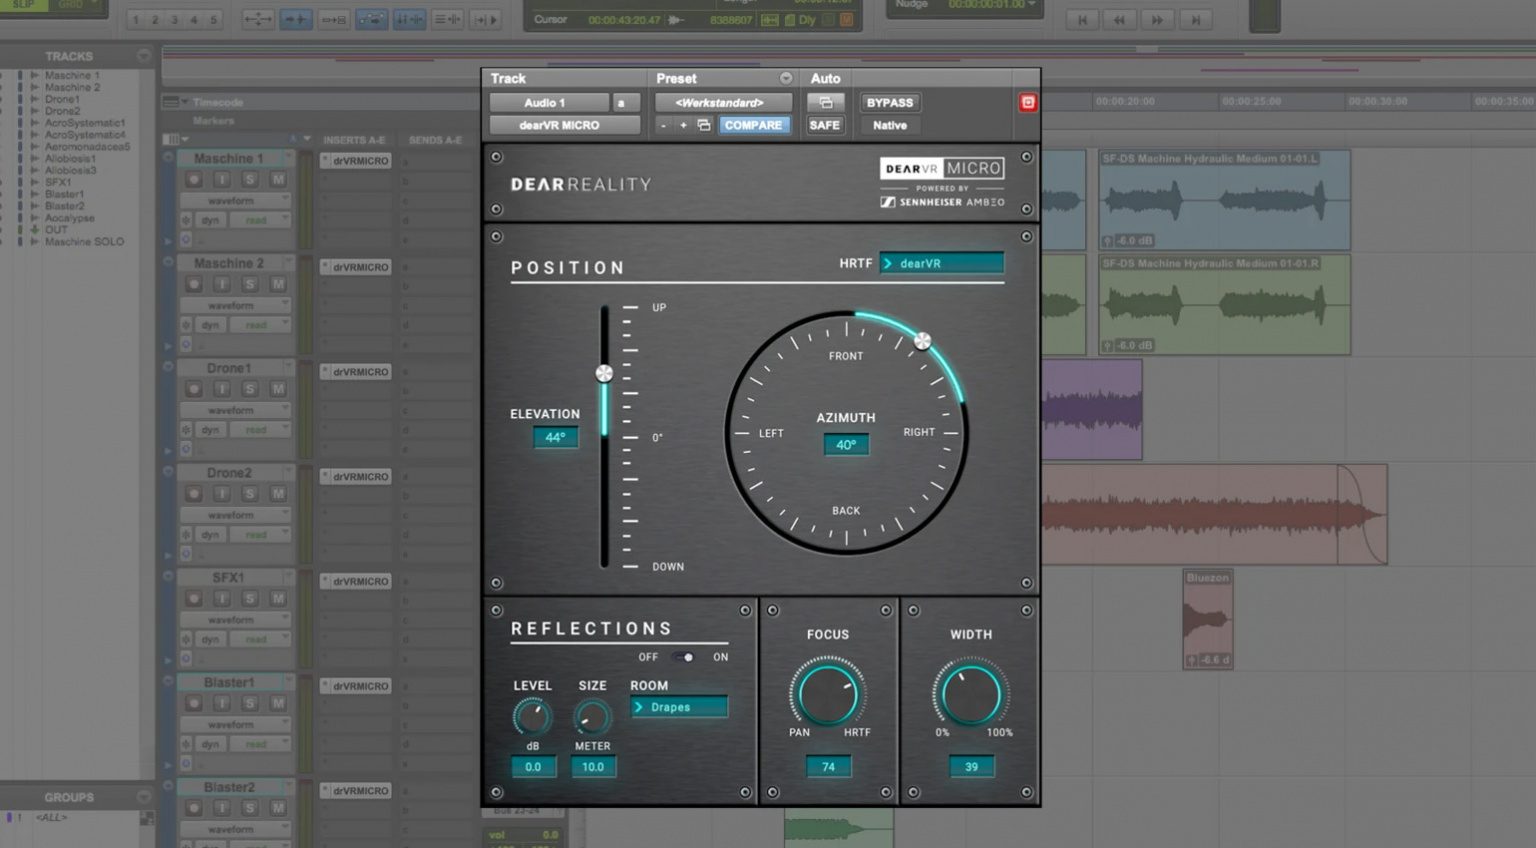Image resolution: width=1536 pixels, height=848 pixels.
Task: Switch Reflections to ON in dearVR MICRO
Action: [x=686, y=657]
